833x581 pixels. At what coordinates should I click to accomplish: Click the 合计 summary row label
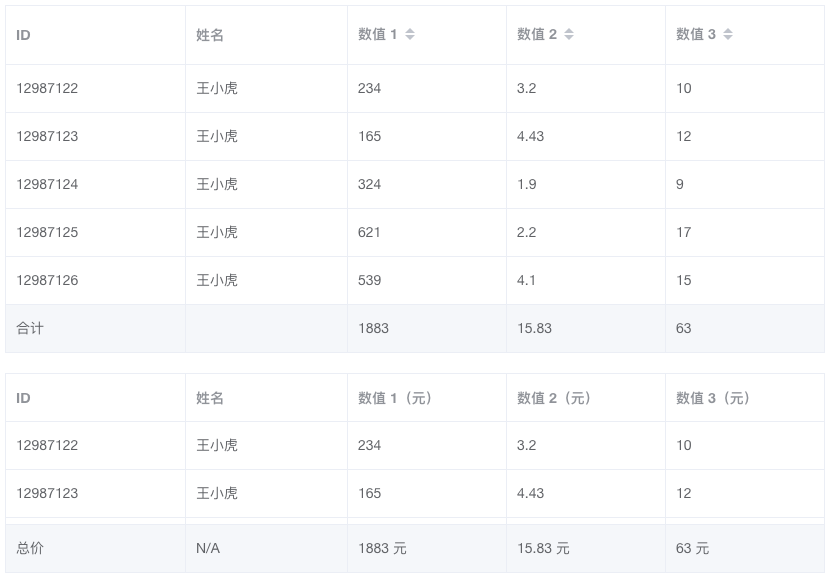pos(30,328)
